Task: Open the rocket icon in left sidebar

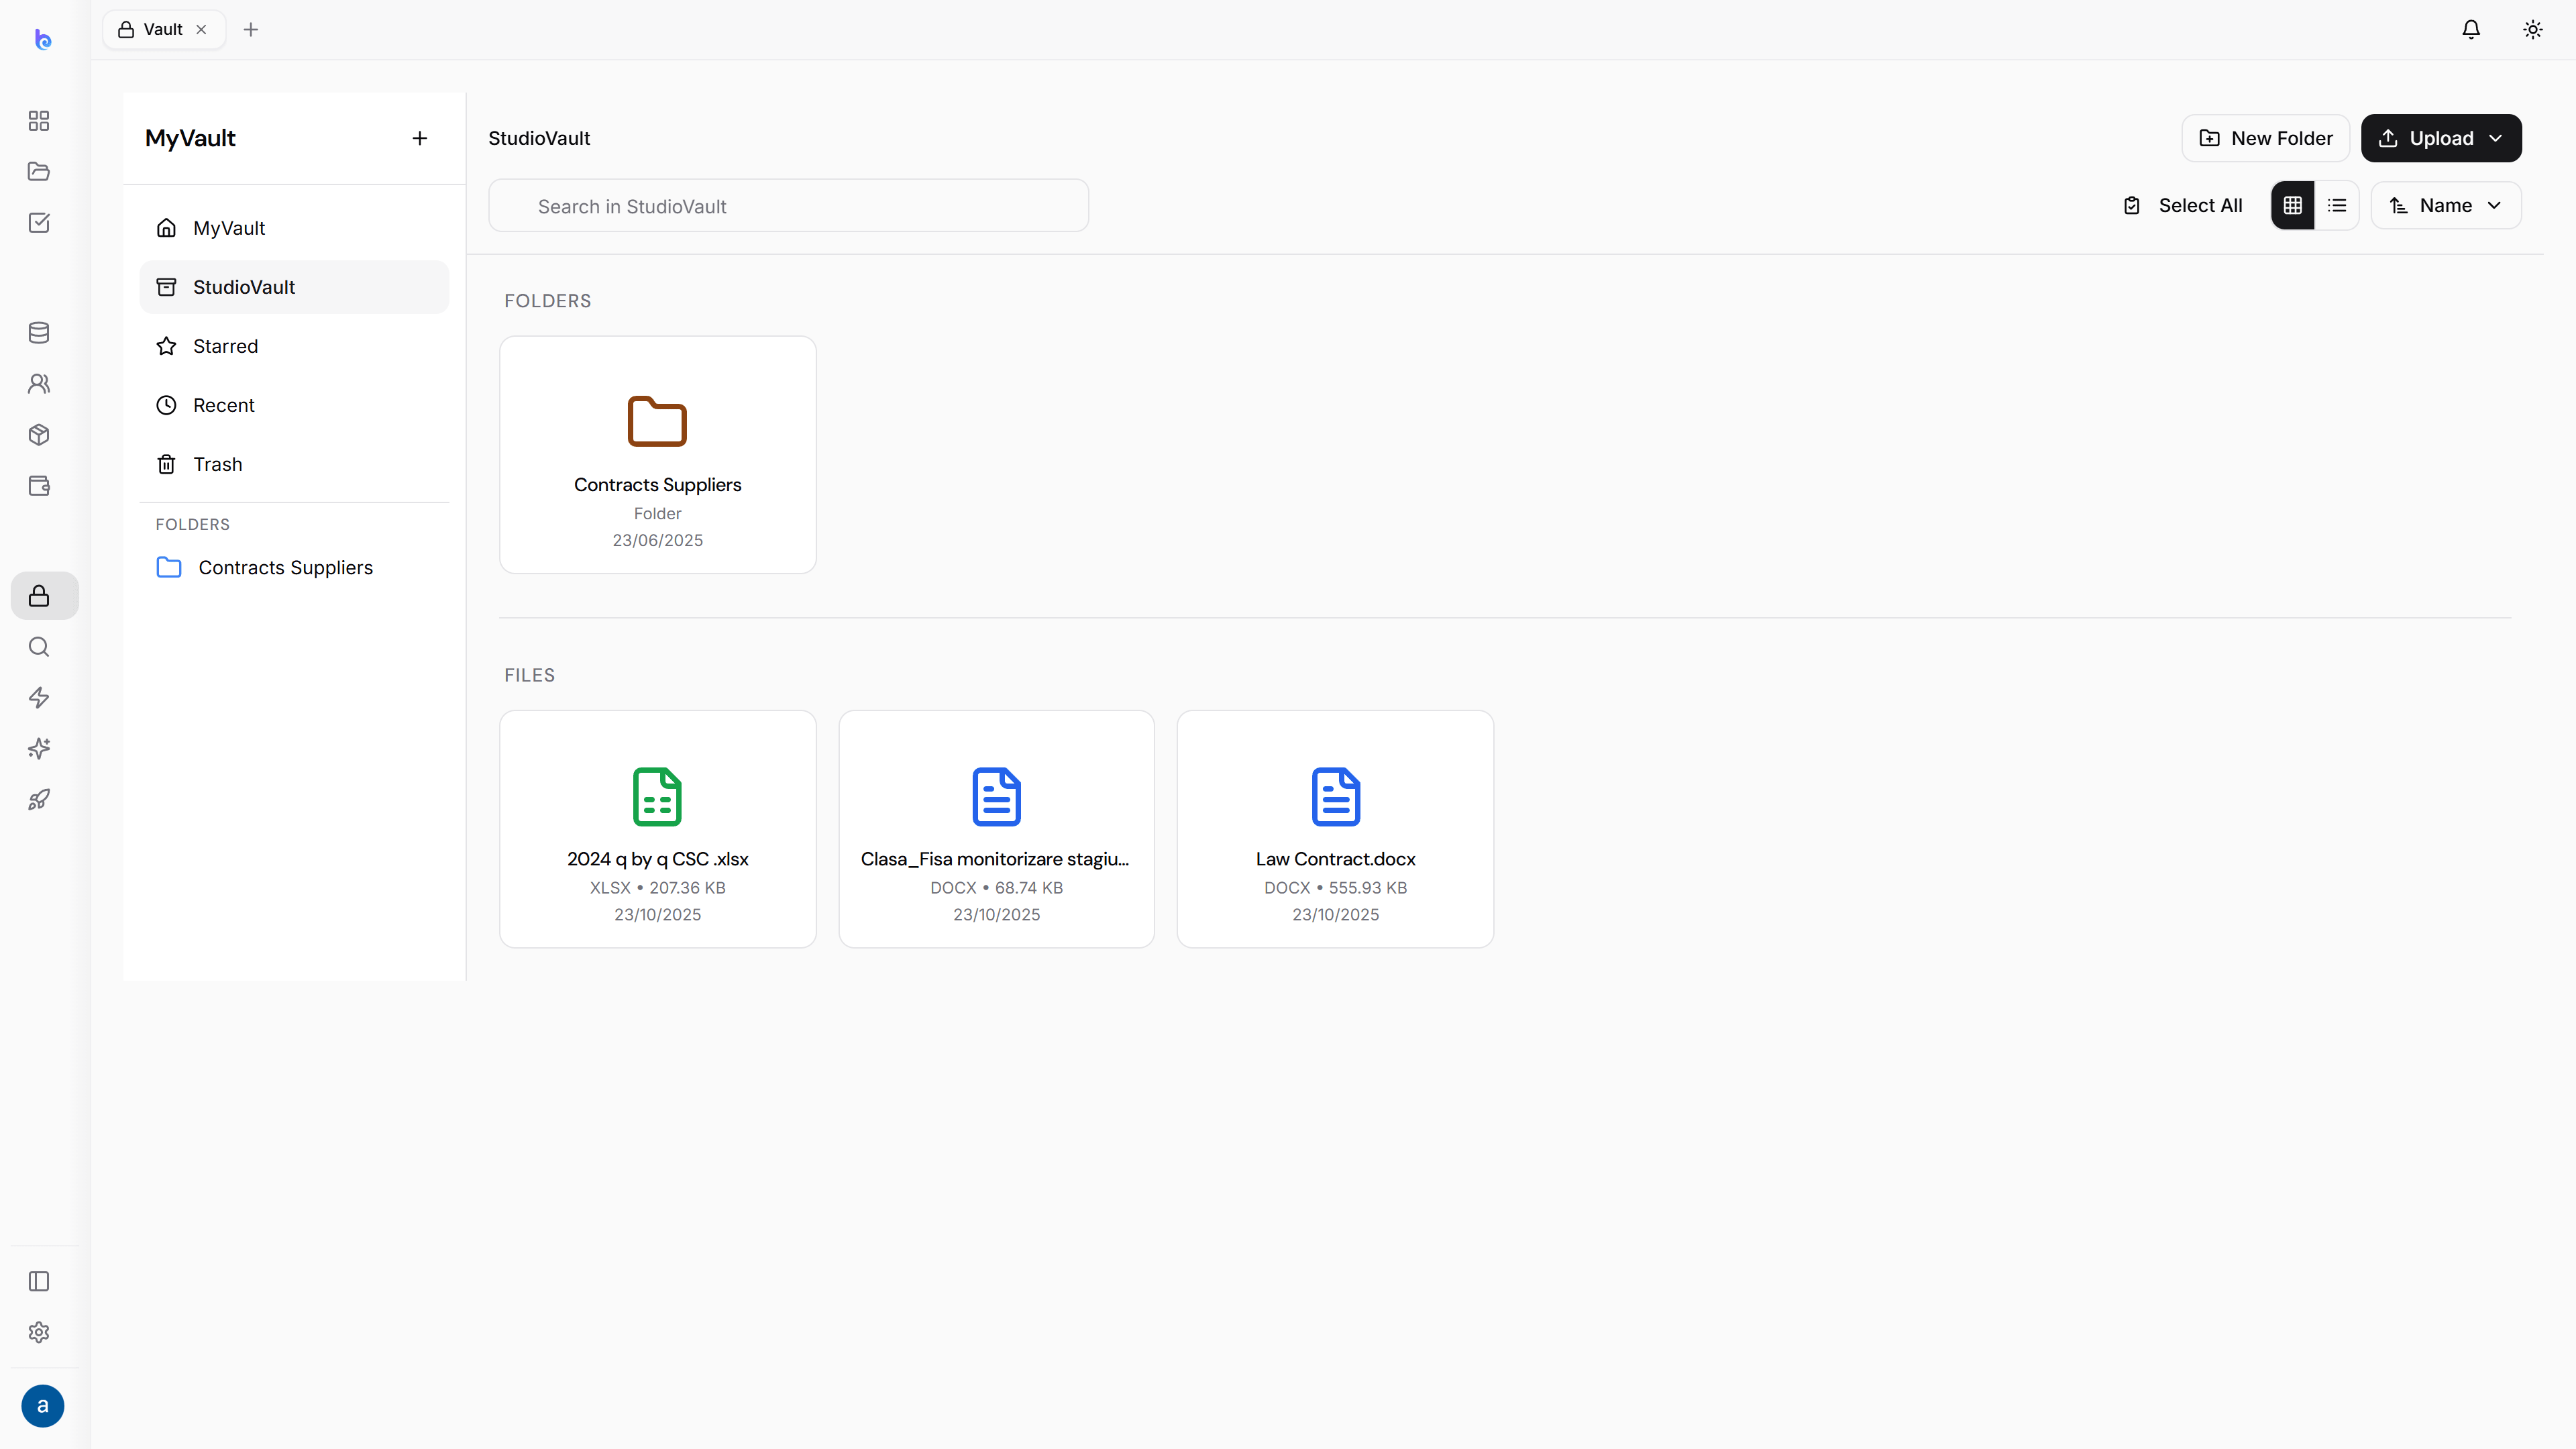Action: point(39,800)
